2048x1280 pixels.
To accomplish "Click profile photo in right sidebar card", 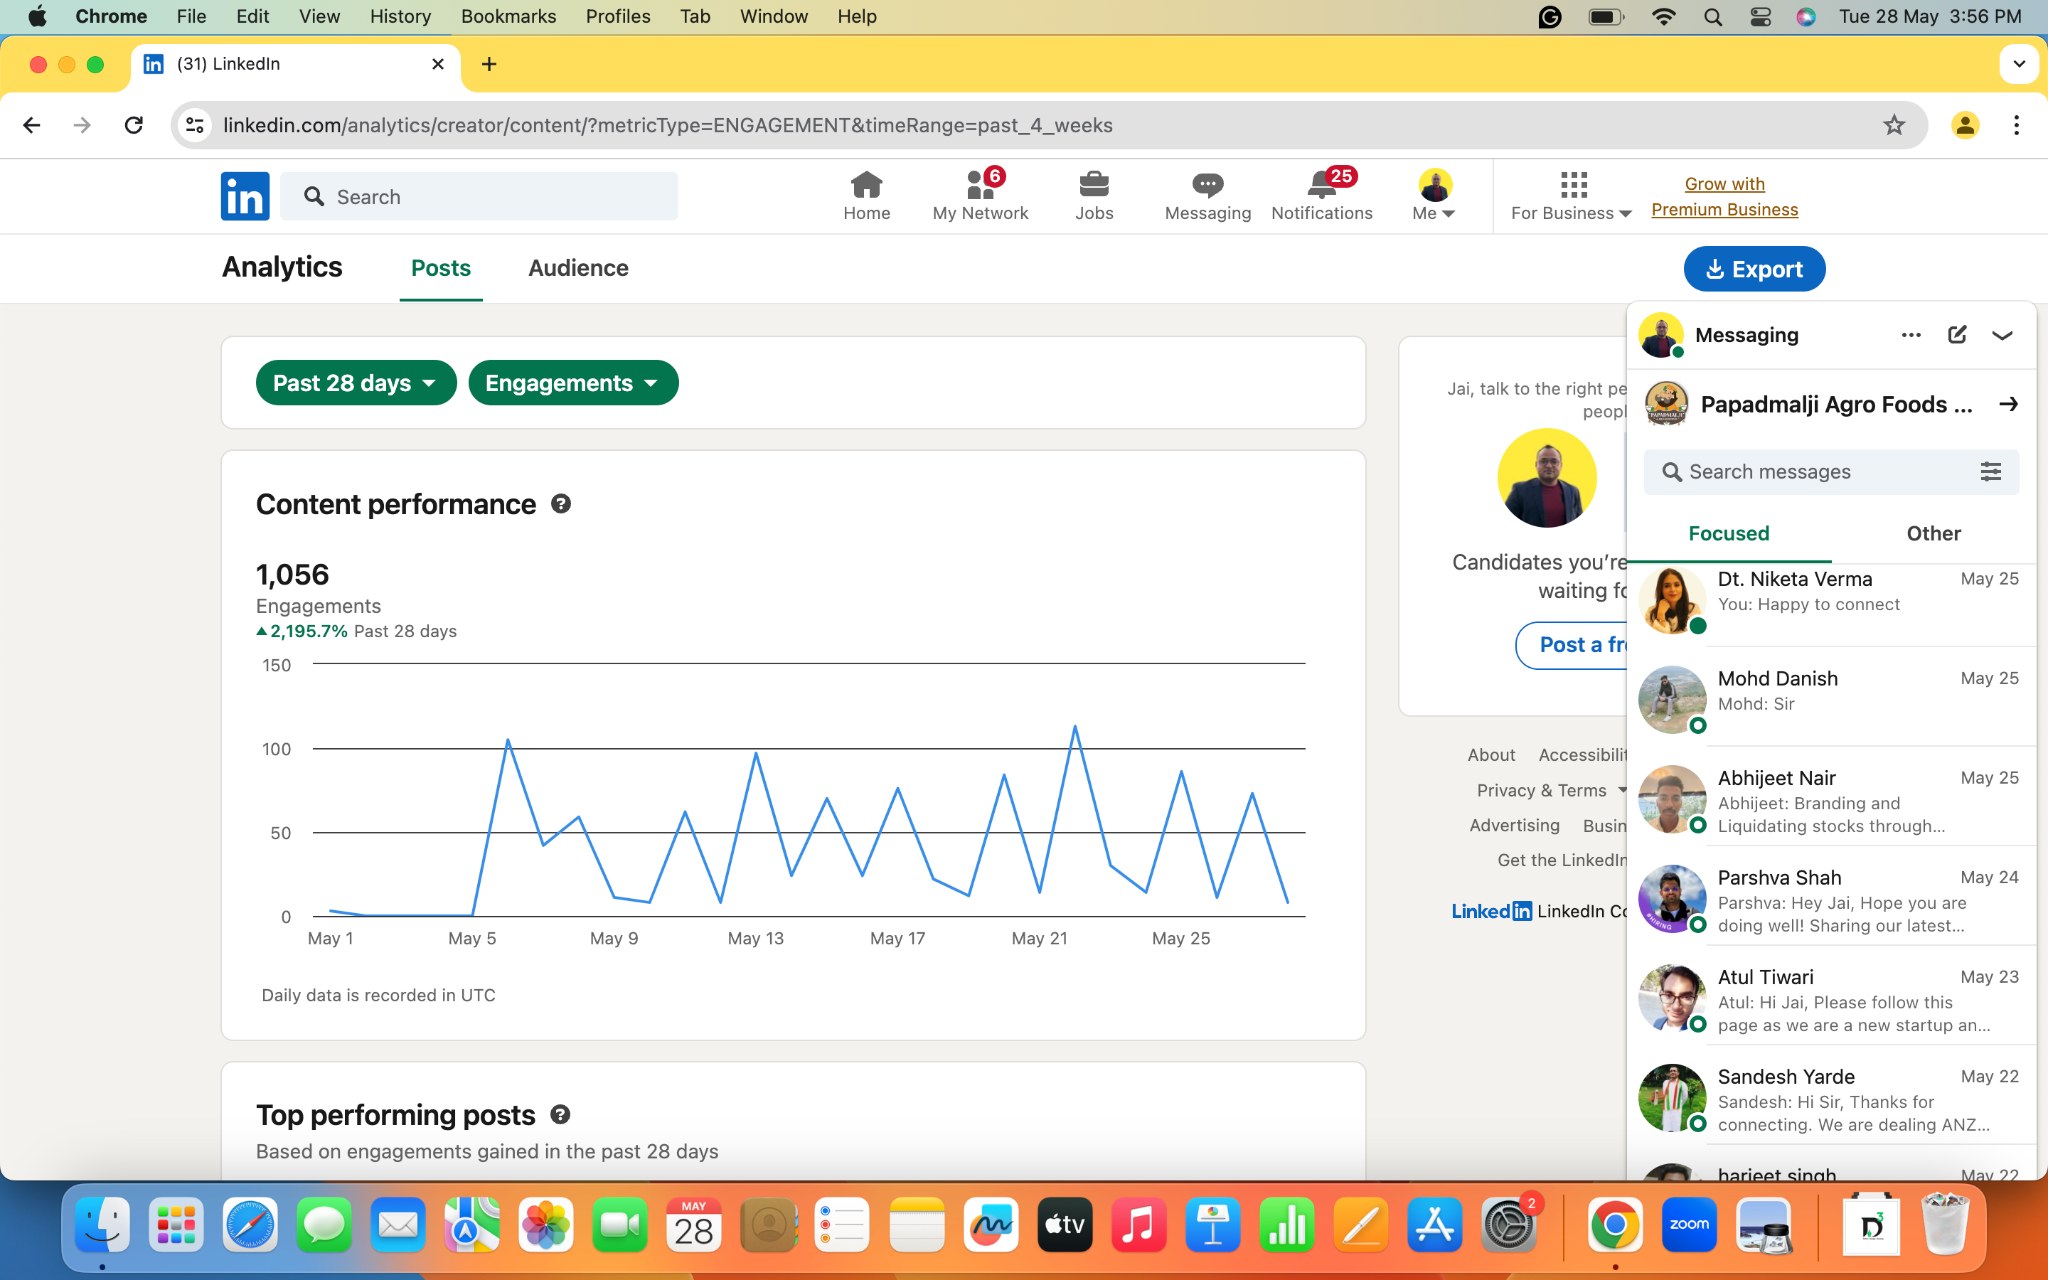I will (1547, 478).
